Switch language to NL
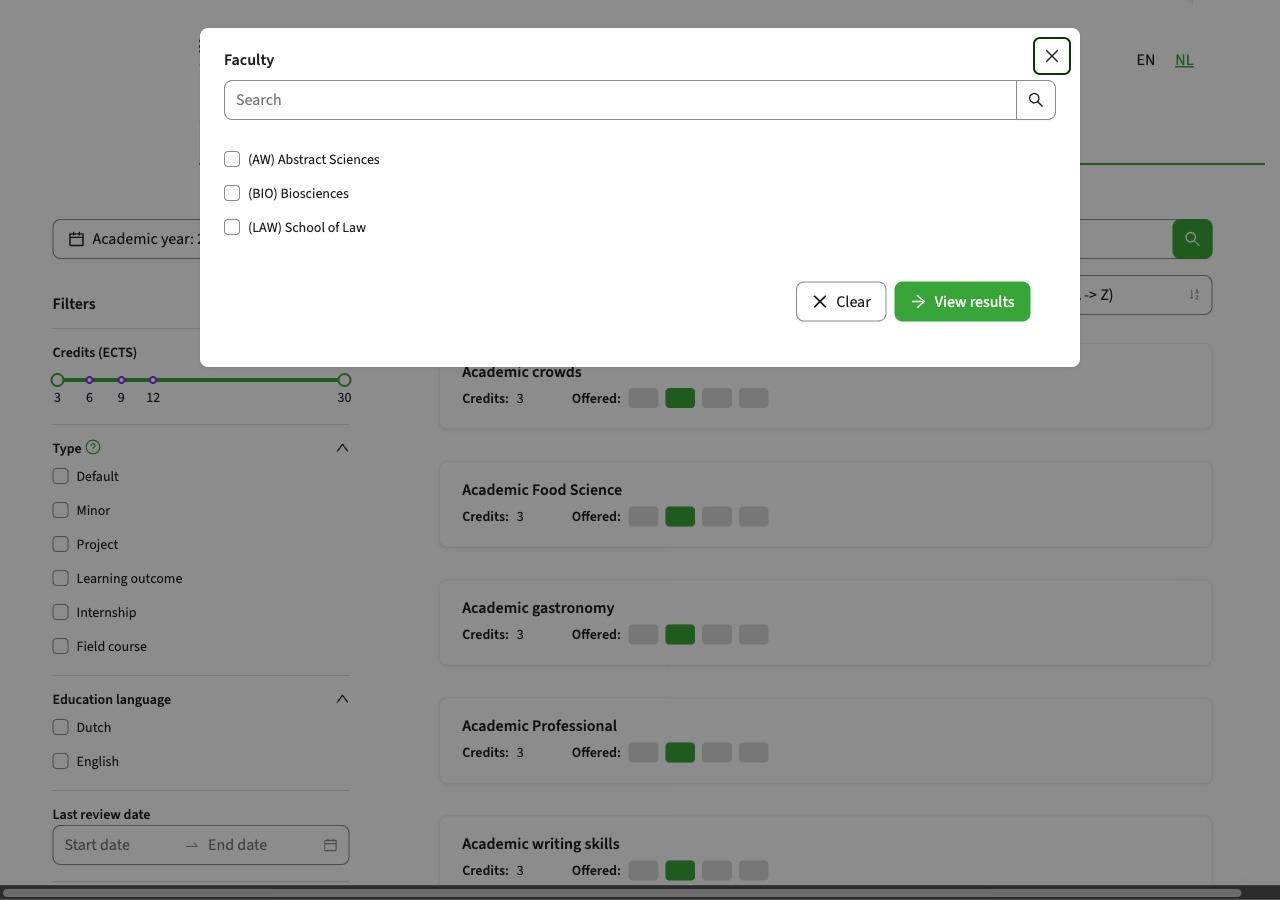Screen dimensions: 1280x900 pyautogui.click(x=1184, y=60)
